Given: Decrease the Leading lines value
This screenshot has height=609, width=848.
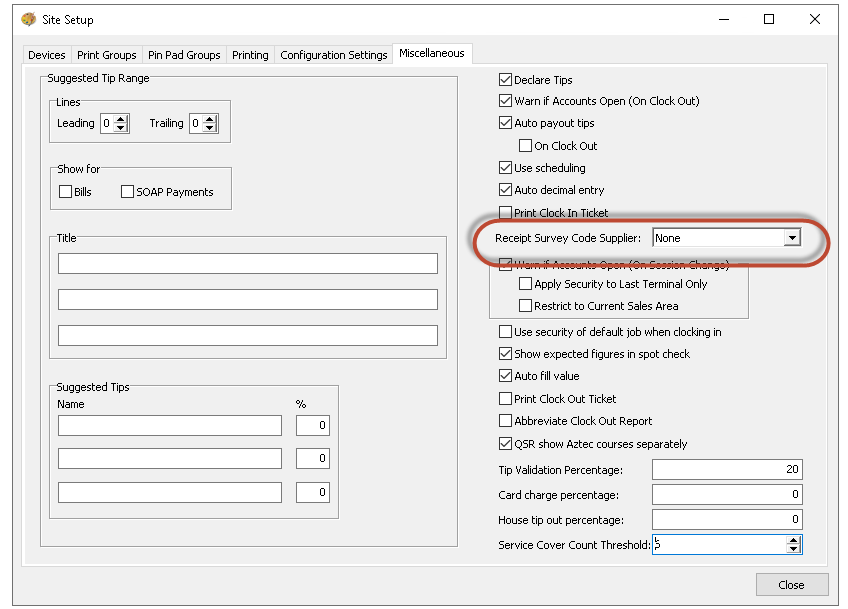Looking at the screenshot, I should (121, 128).
